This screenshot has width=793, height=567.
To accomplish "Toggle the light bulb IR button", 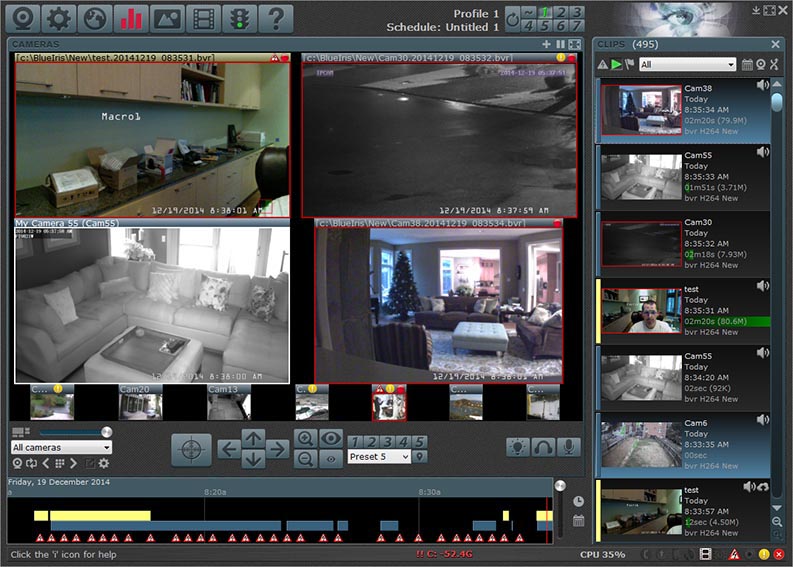I will [x=517, y=447].
